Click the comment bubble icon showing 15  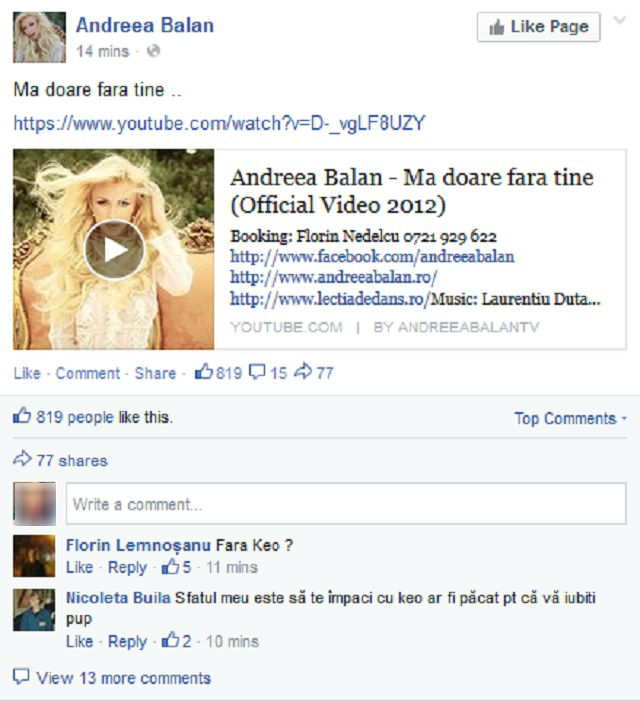(x=257, y=373)
